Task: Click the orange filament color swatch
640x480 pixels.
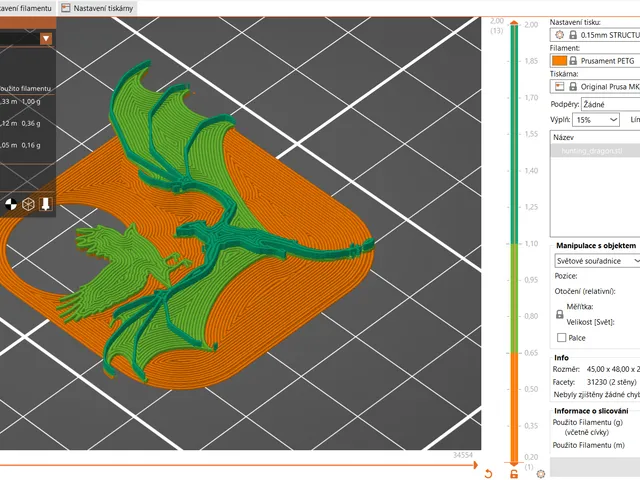Action: point(559,61)
